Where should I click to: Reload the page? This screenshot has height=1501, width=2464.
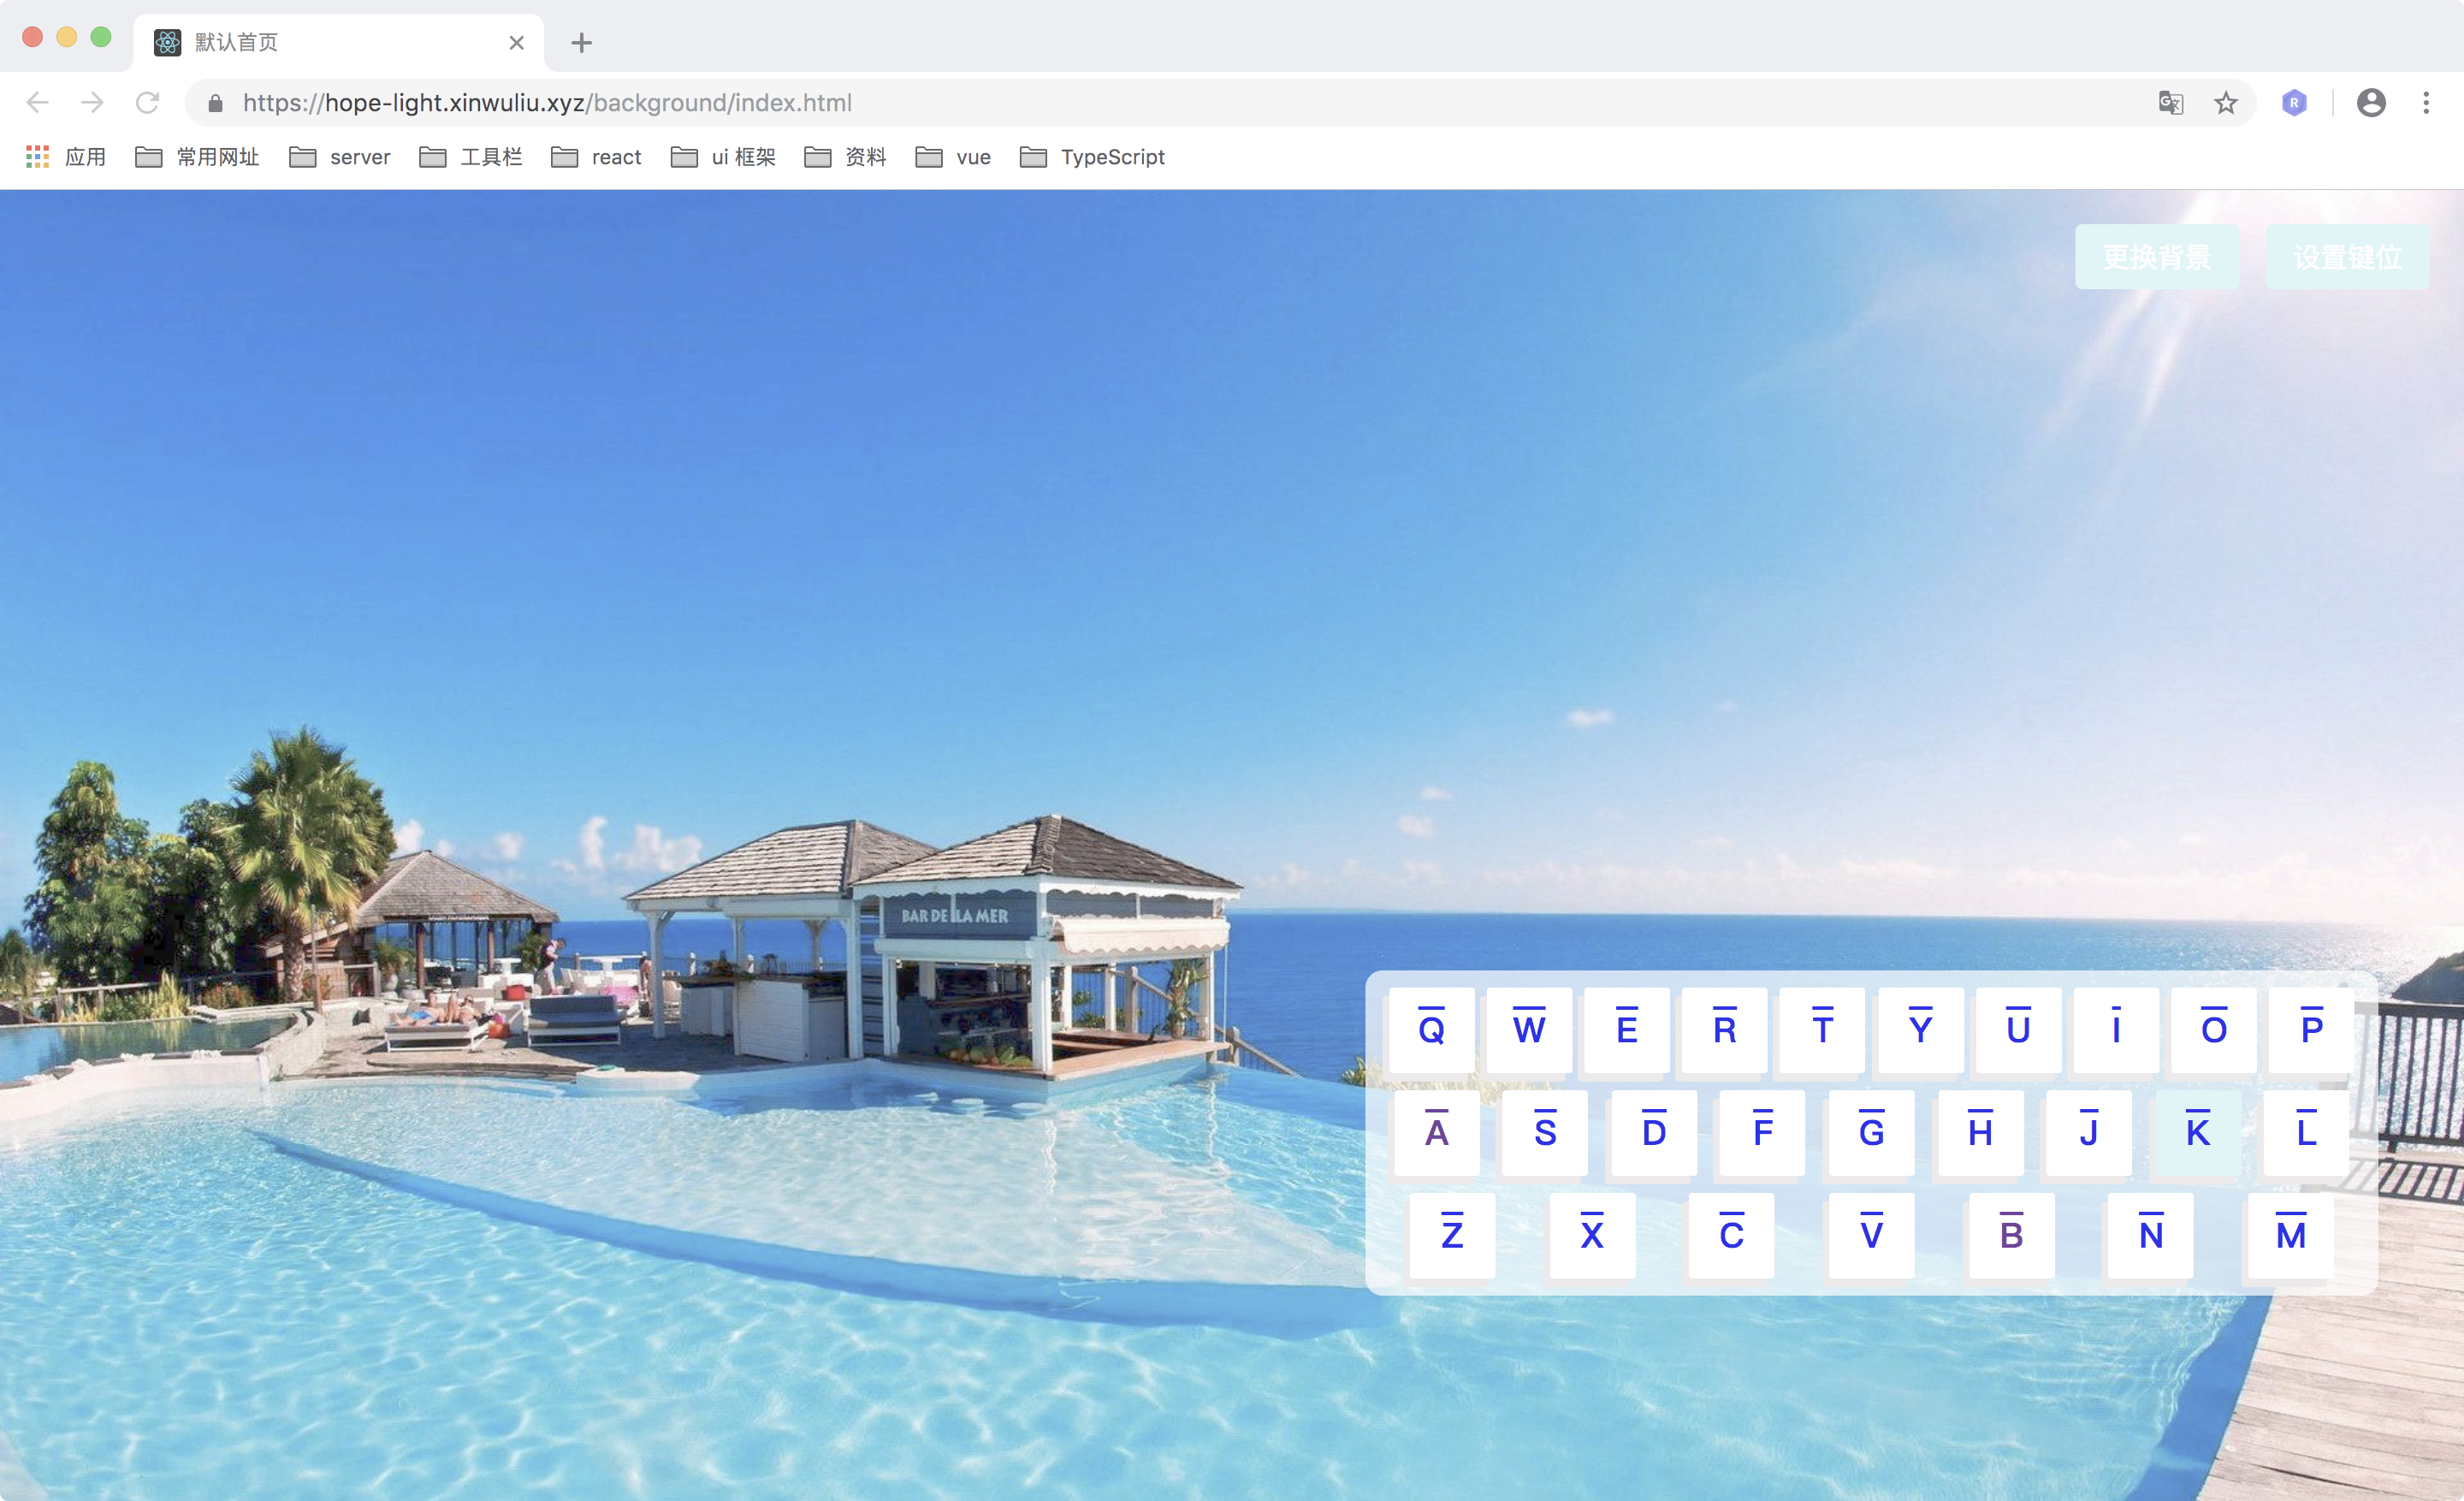tap(148, 103)
